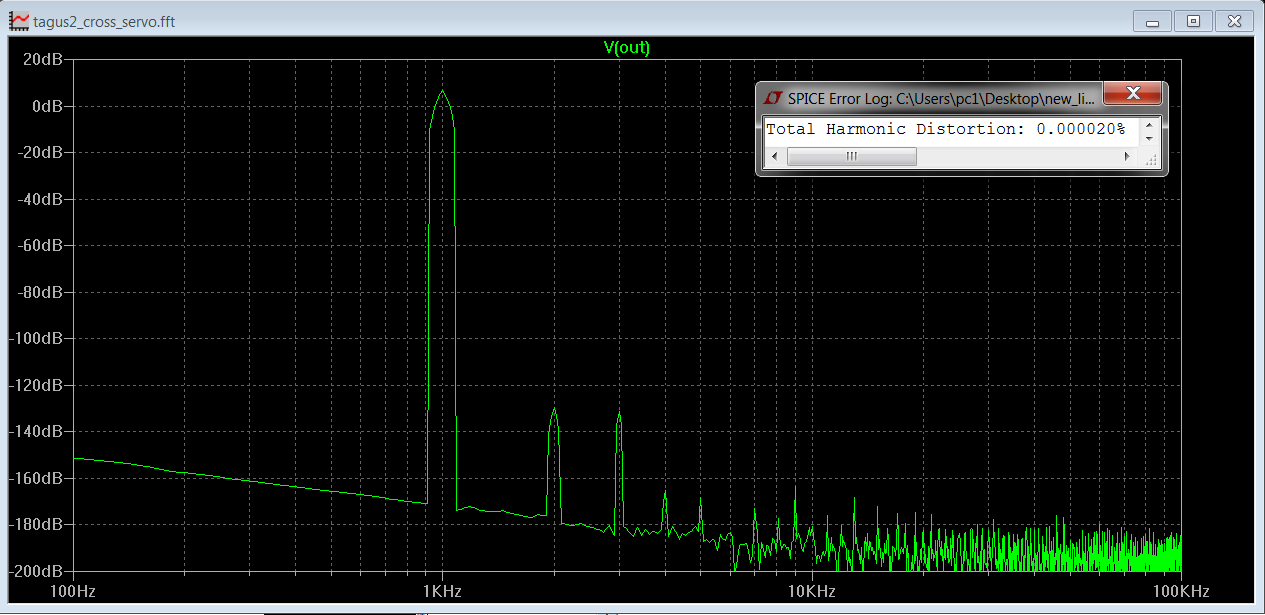The height and width of the screenshot is (615, 1265).
Task: Click the SPICE Error Log title text
Action: (941, 98)
